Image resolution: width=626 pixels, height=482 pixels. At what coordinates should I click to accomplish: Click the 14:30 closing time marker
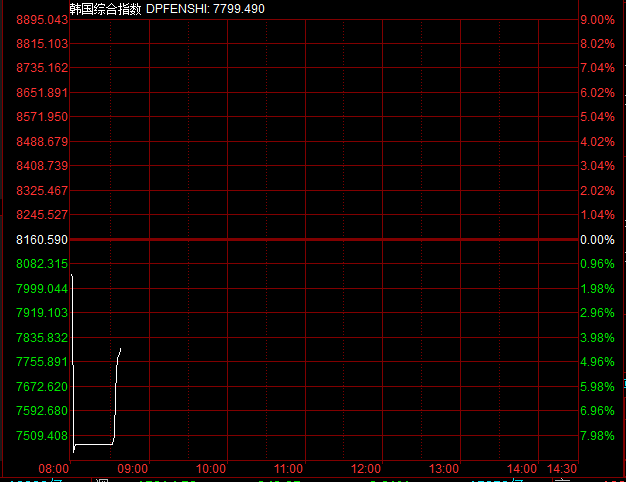pos(562,468)
